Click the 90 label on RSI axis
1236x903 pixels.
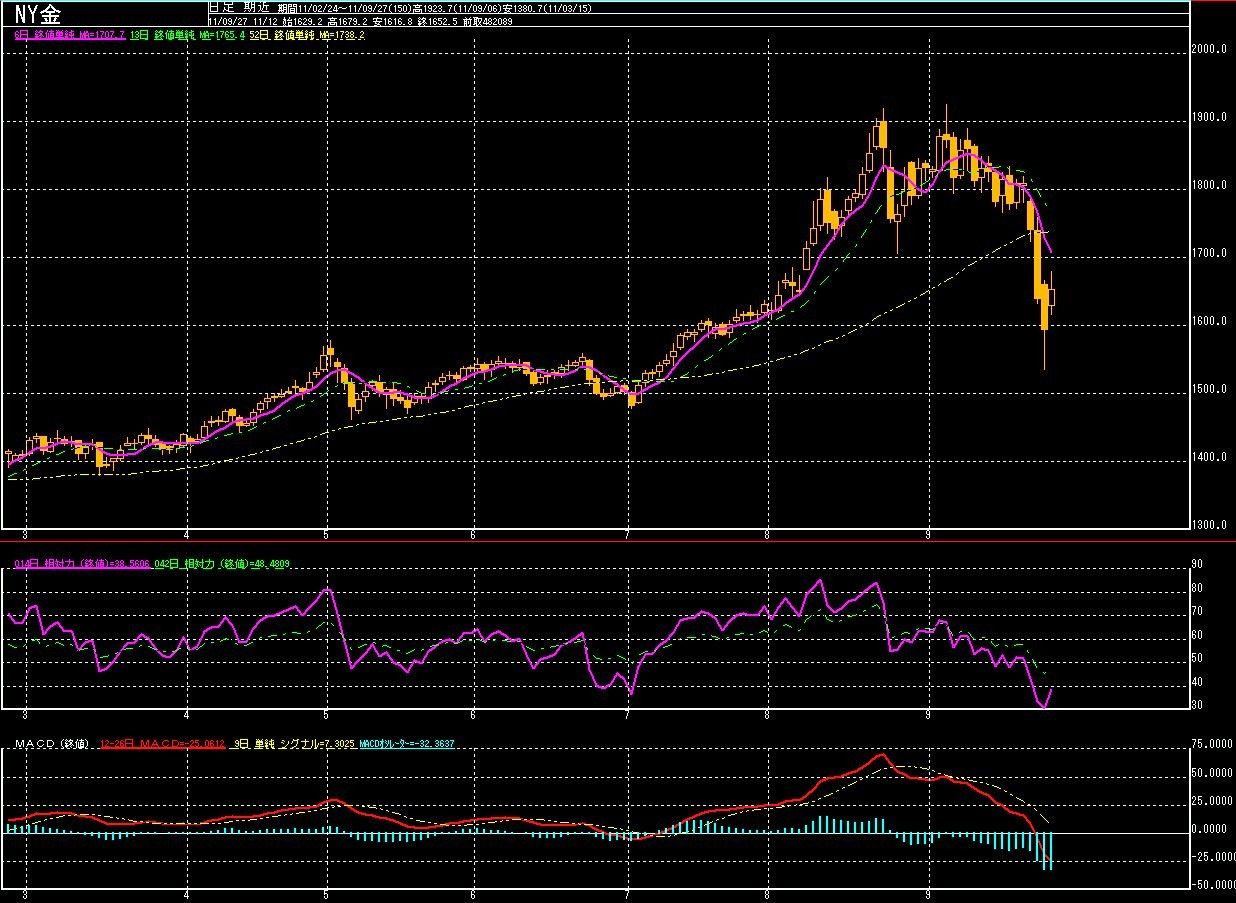(1197, 564)
